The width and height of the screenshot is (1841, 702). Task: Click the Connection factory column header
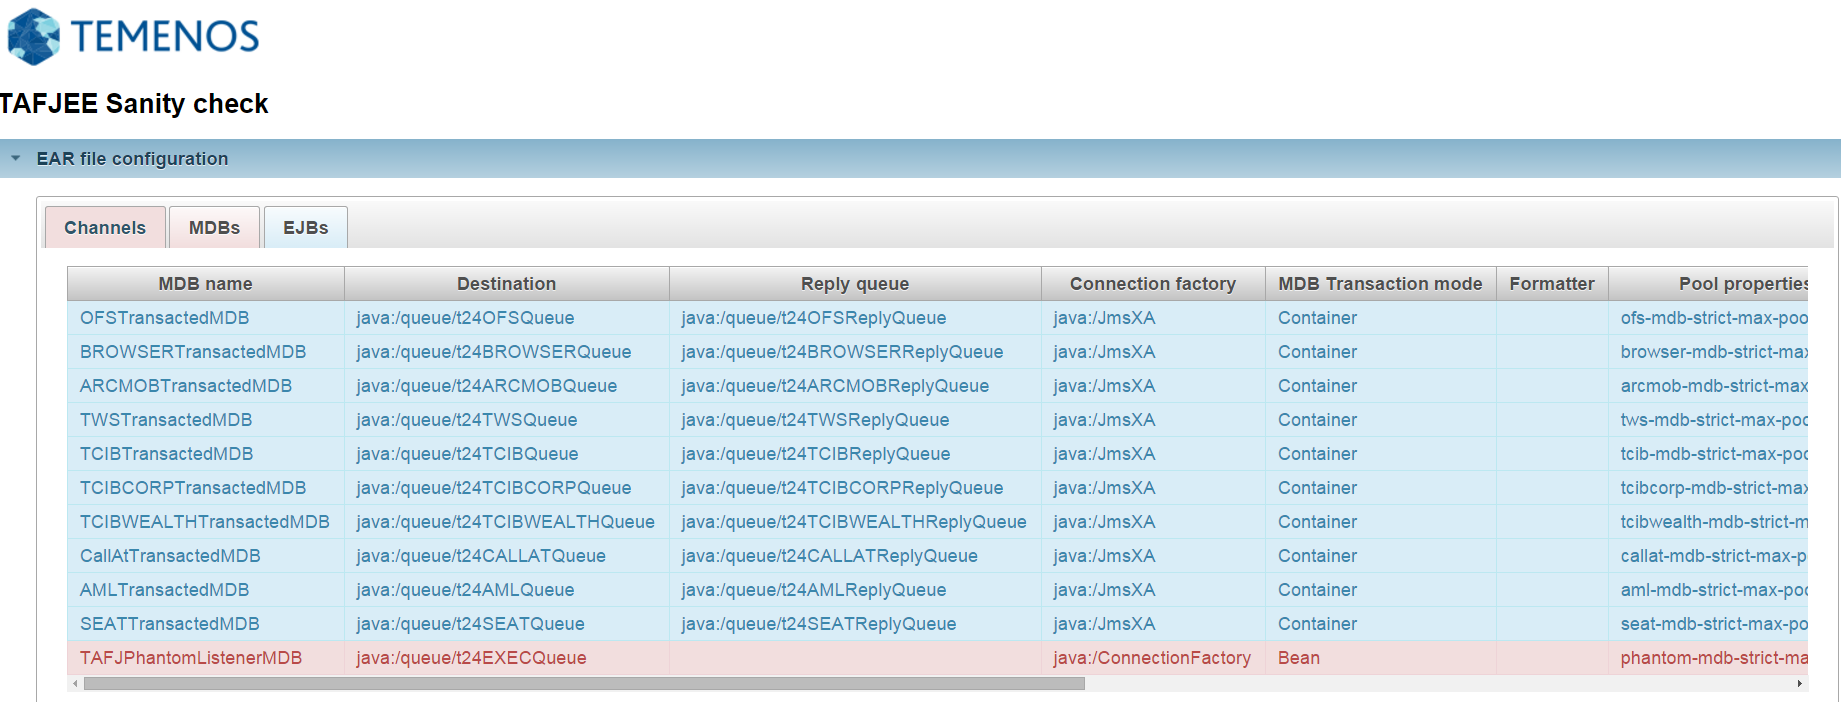point(1152,284)
